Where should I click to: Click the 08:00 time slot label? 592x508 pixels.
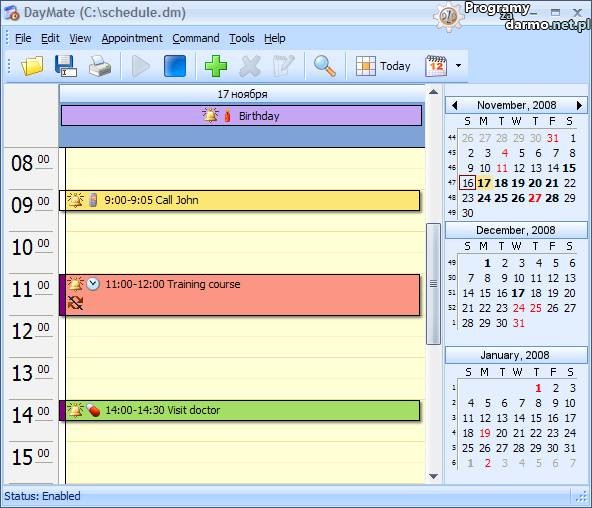30,163
